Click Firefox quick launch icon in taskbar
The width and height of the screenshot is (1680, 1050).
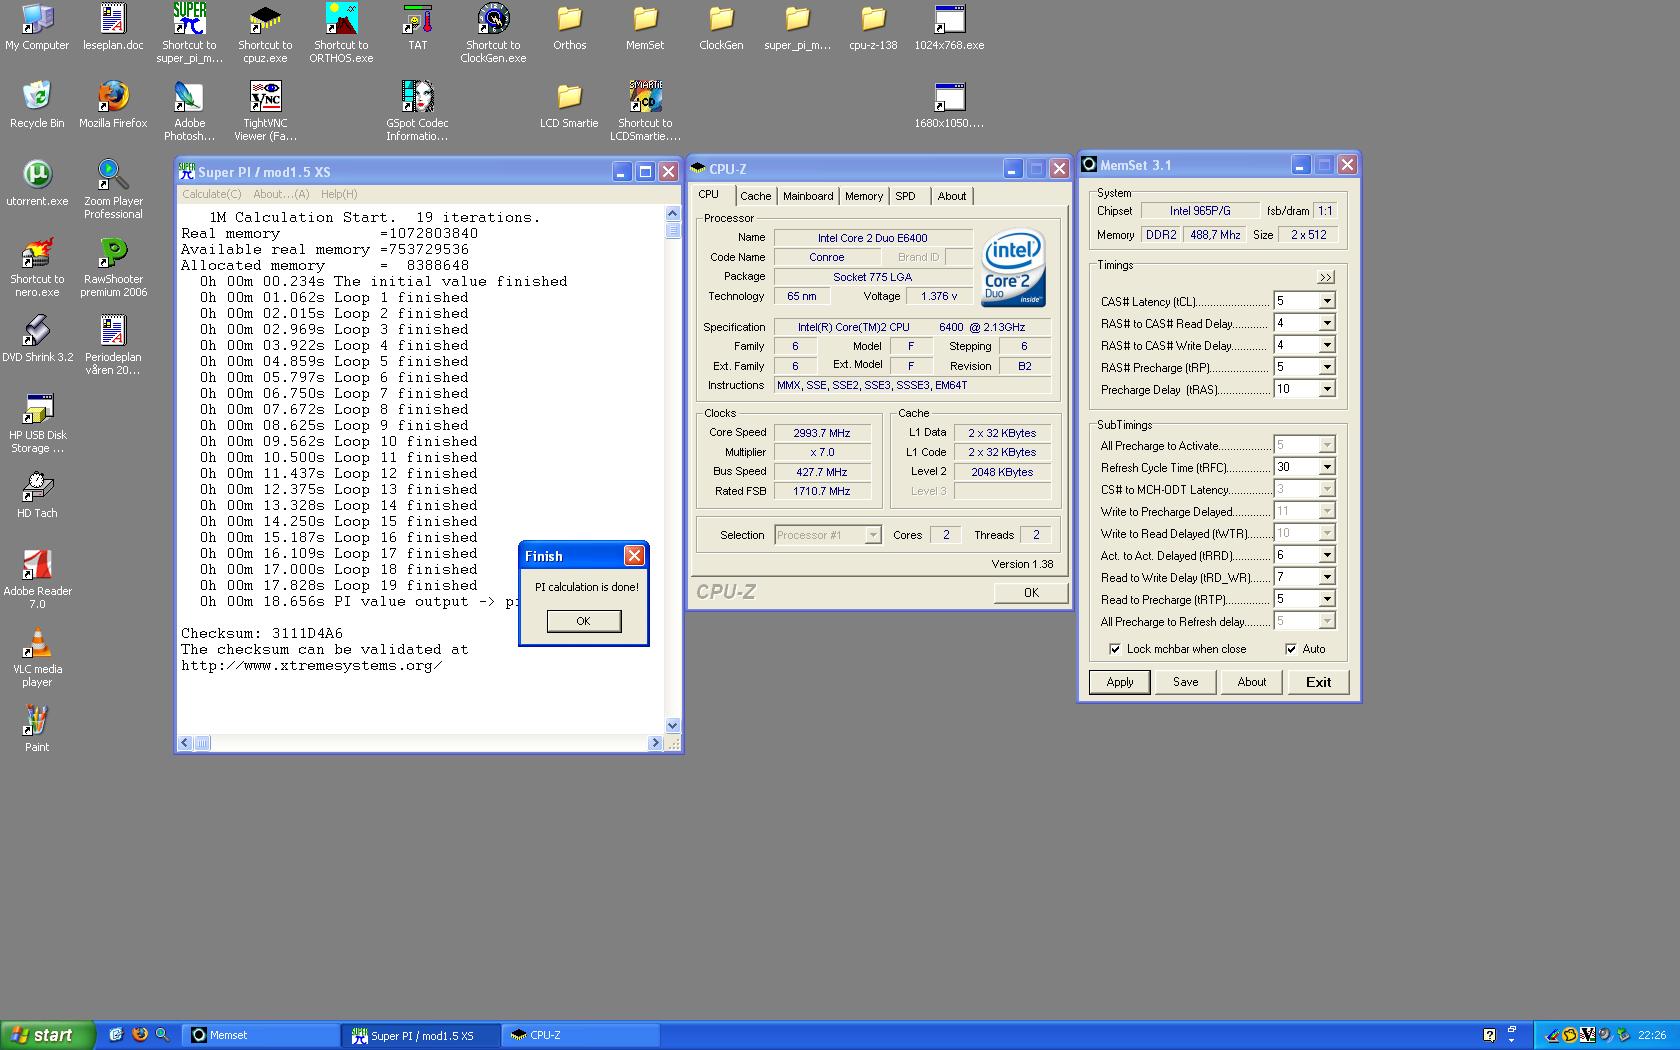click(x=139, y=1035)
